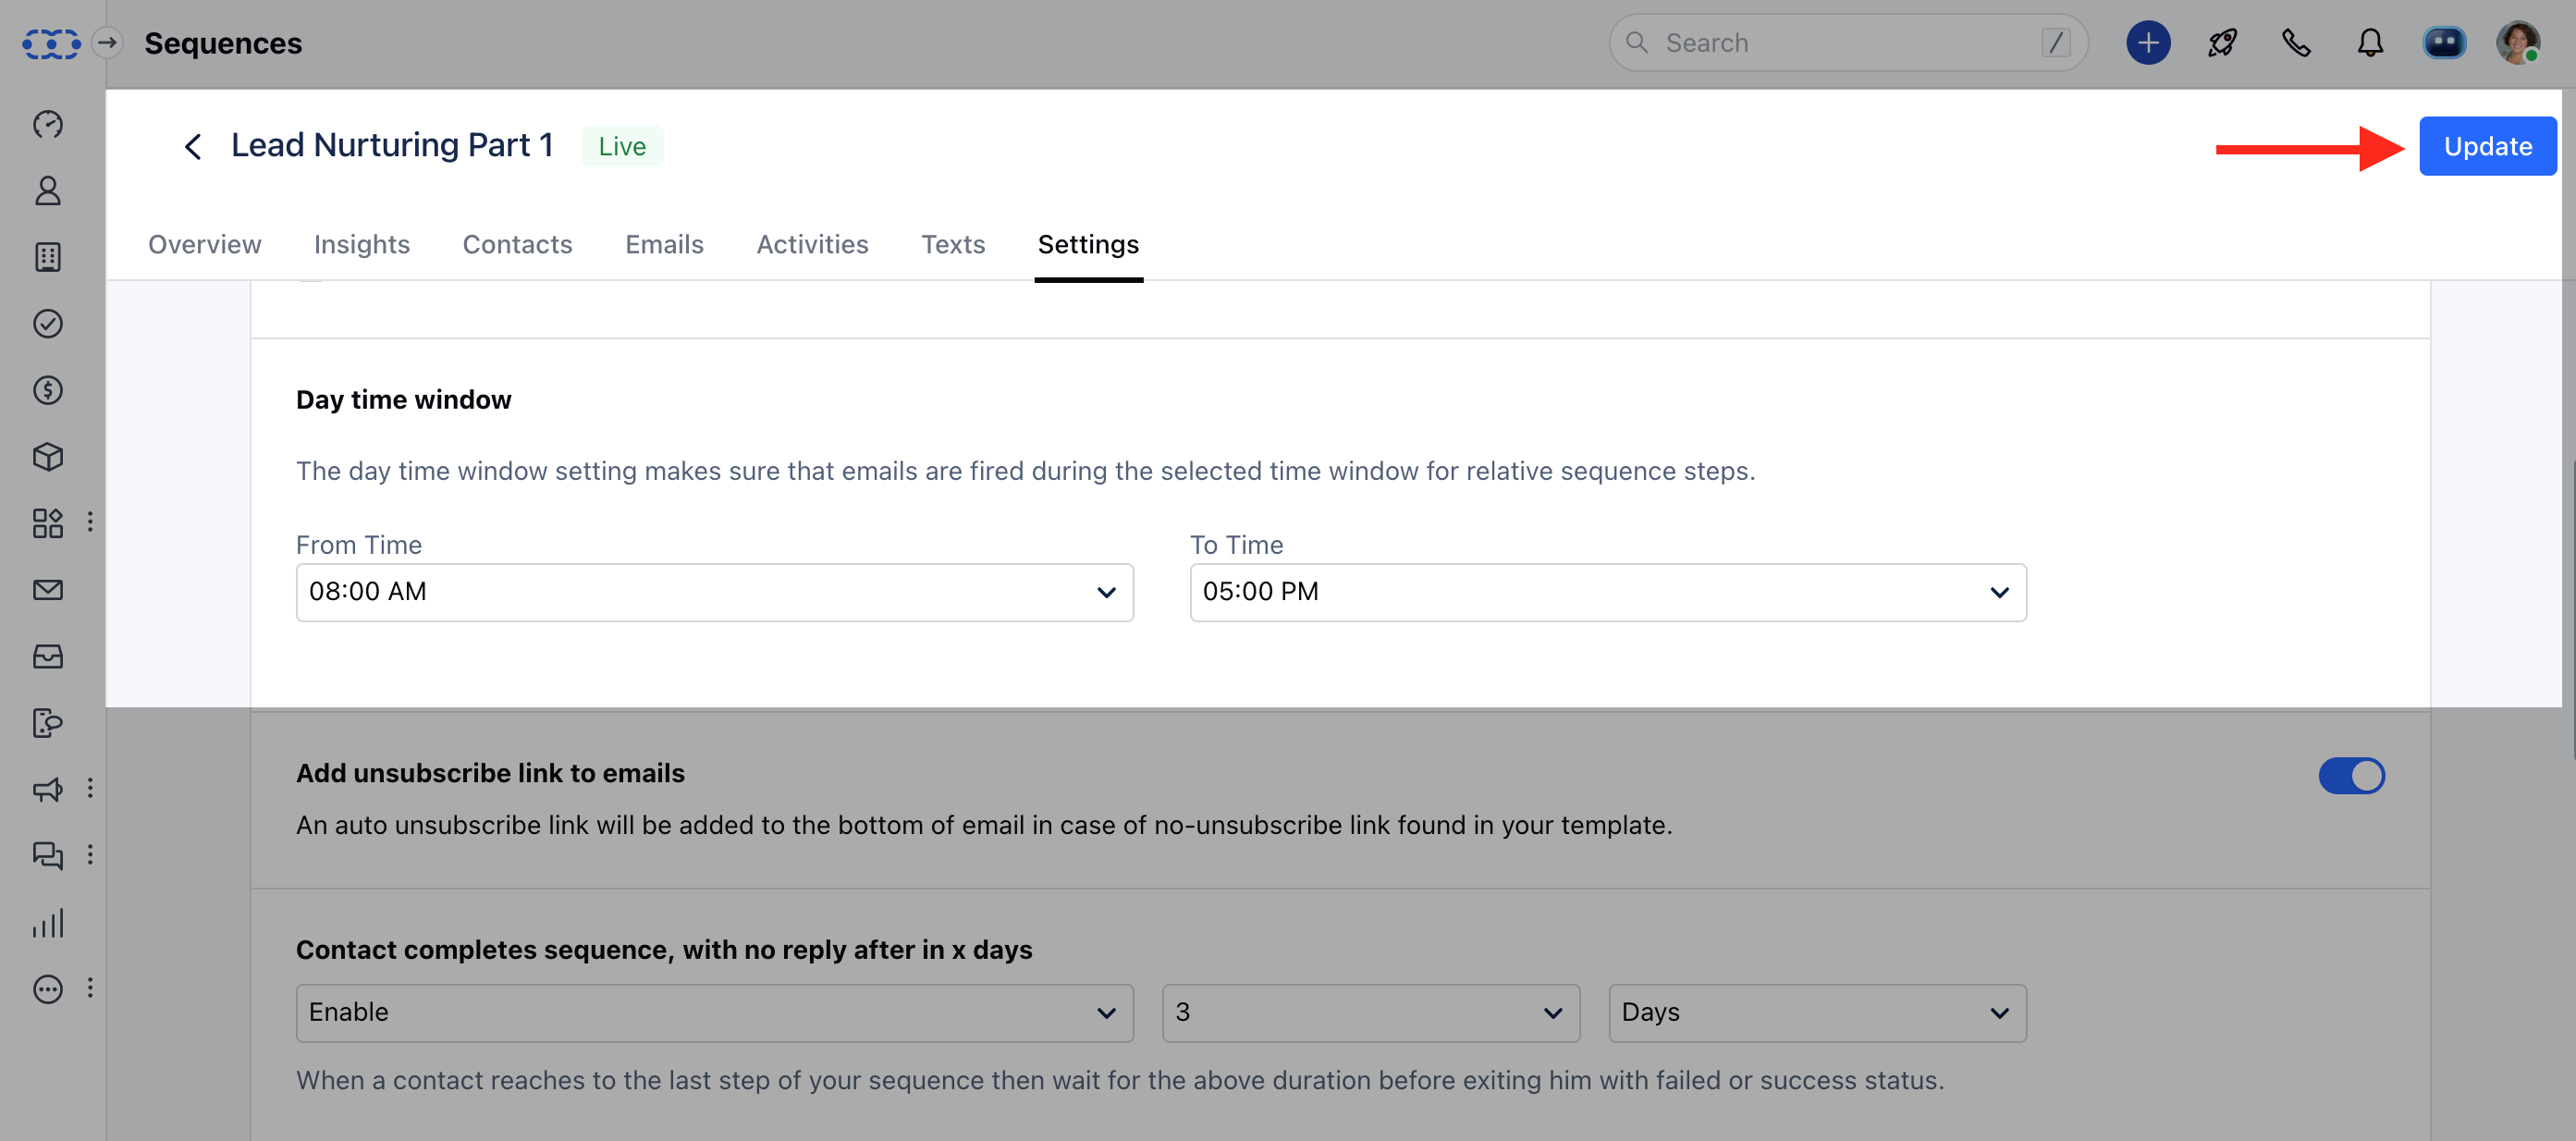The height and width of the screenshot is (1141, 2576).
Task: Click the Add unsubscribe link to emails heading
Action: (490, 774)
